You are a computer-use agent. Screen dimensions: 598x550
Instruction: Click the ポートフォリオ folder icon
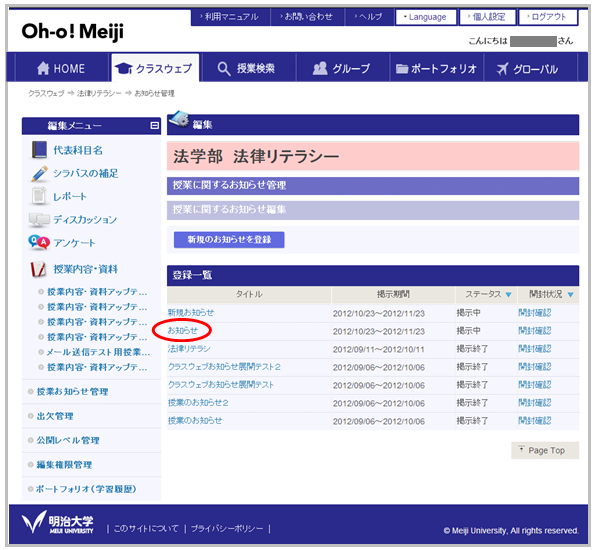[x=402, y=69]
